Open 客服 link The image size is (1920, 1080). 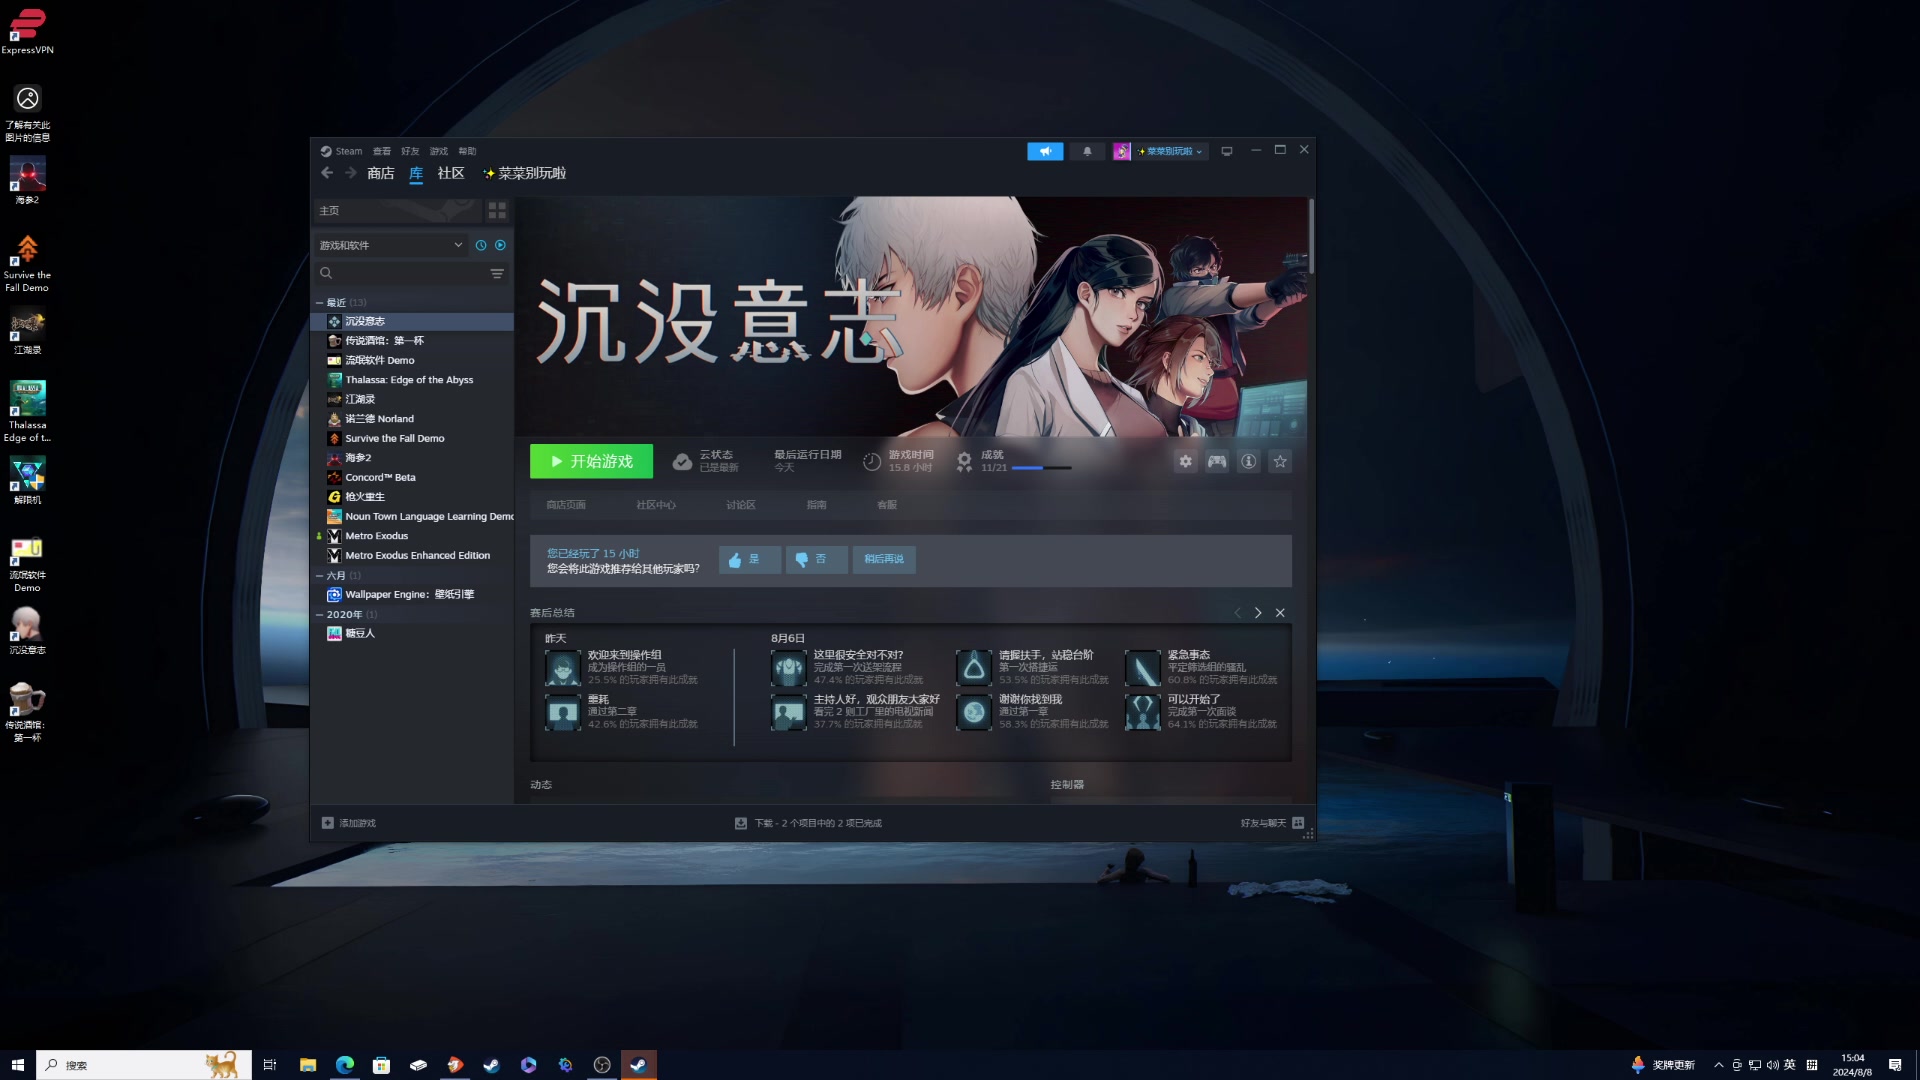887,505
